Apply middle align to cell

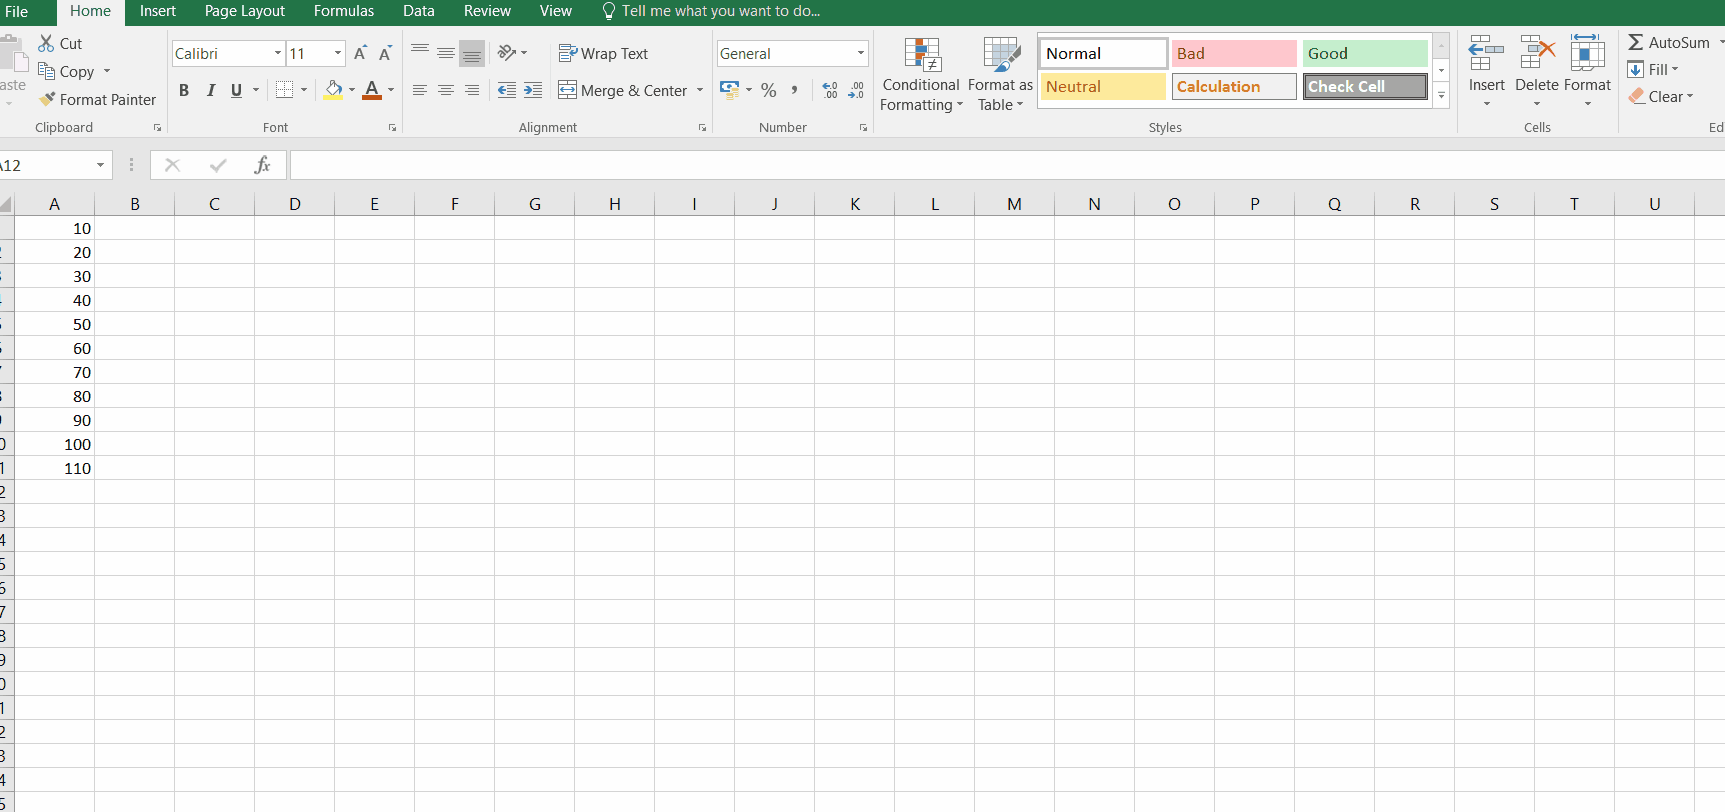click(x=446, y=53)
